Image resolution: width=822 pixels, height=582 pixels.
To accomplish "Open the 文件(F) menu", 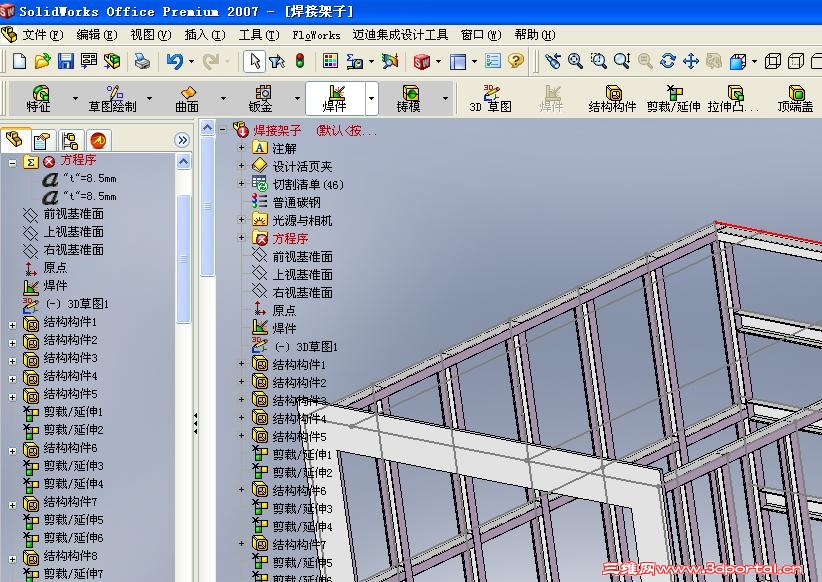I will (x=42, y=35).
